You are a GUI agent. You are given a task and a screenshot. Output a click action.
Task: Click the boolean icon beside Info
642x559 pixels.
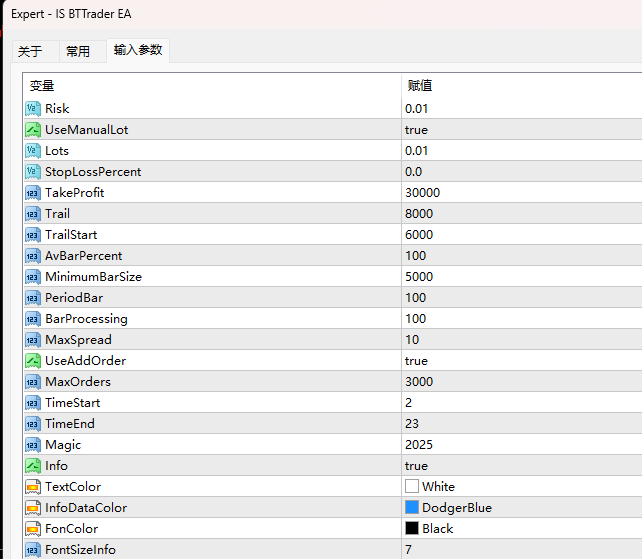(33, 466)
